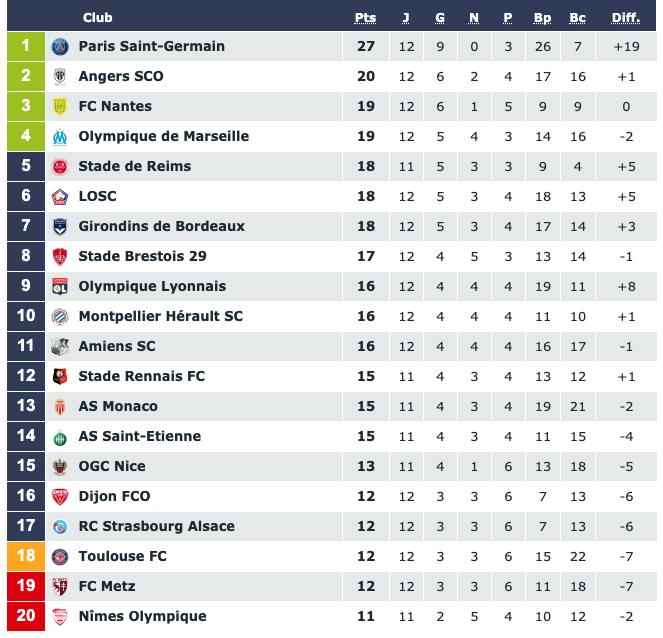Click the OGC Nice crest icon
Image resolution: width=663 pixels, height=638 pixels.
60,467
